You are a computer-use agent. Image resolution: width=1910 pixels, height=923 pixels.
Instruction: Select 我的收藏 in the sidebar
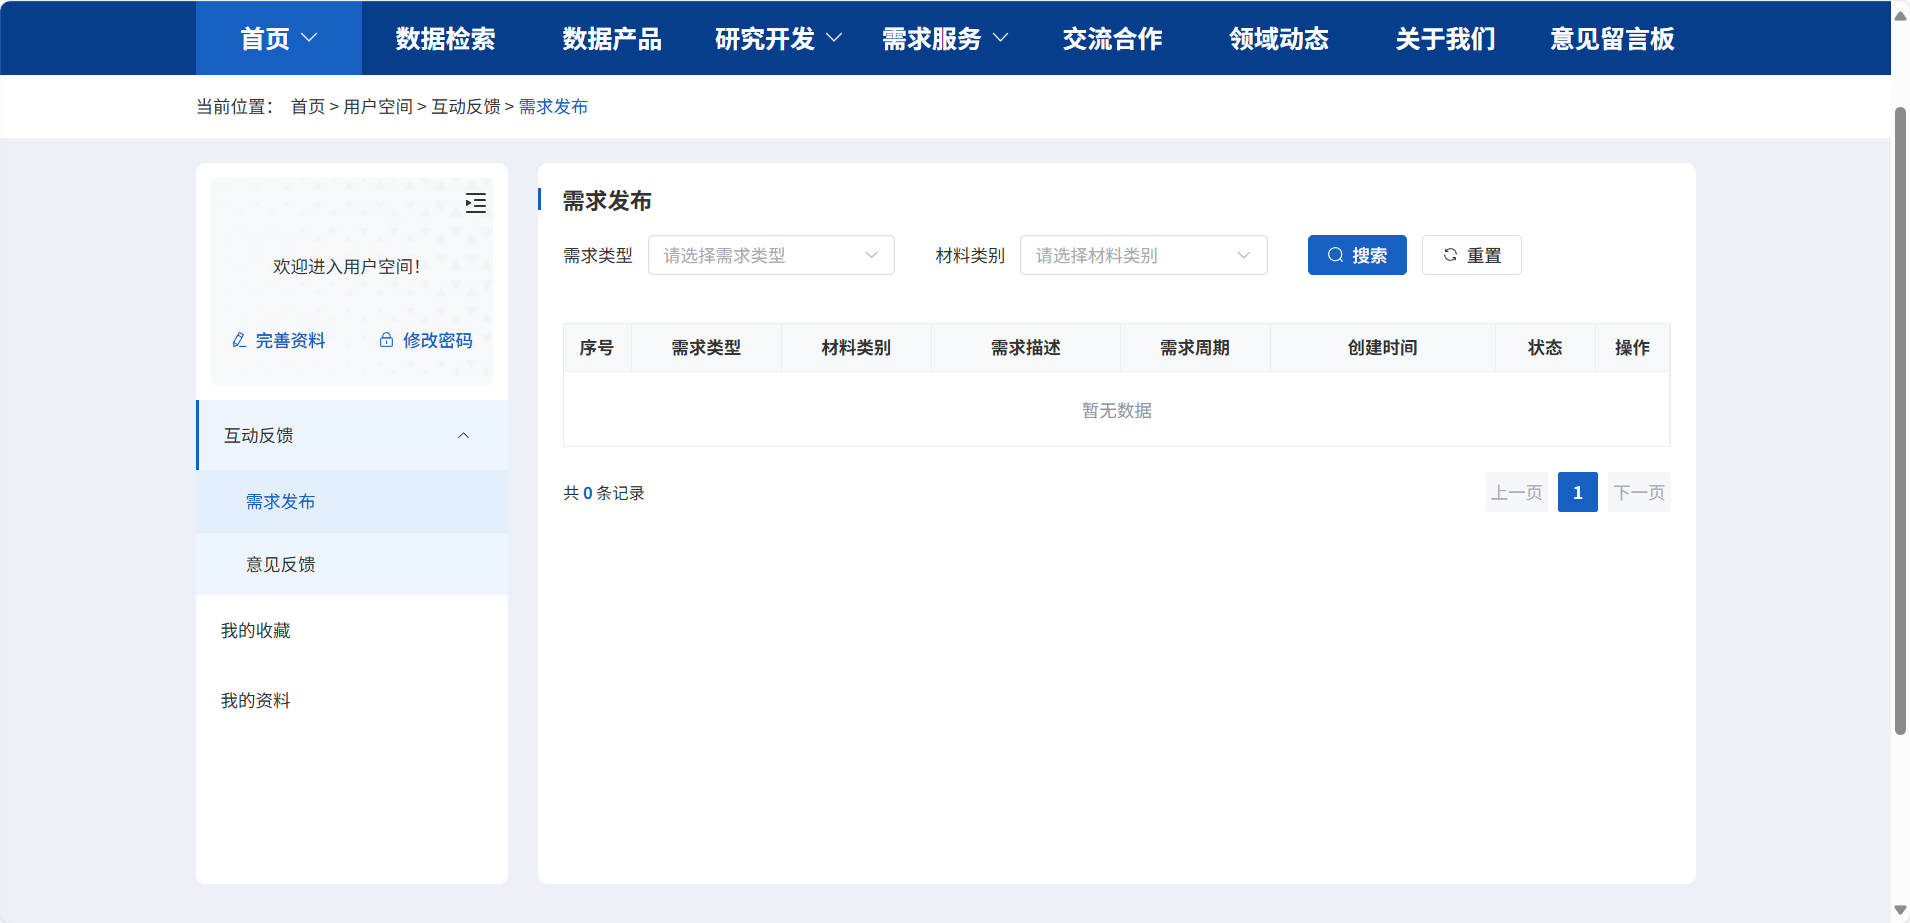coord(255,630)
